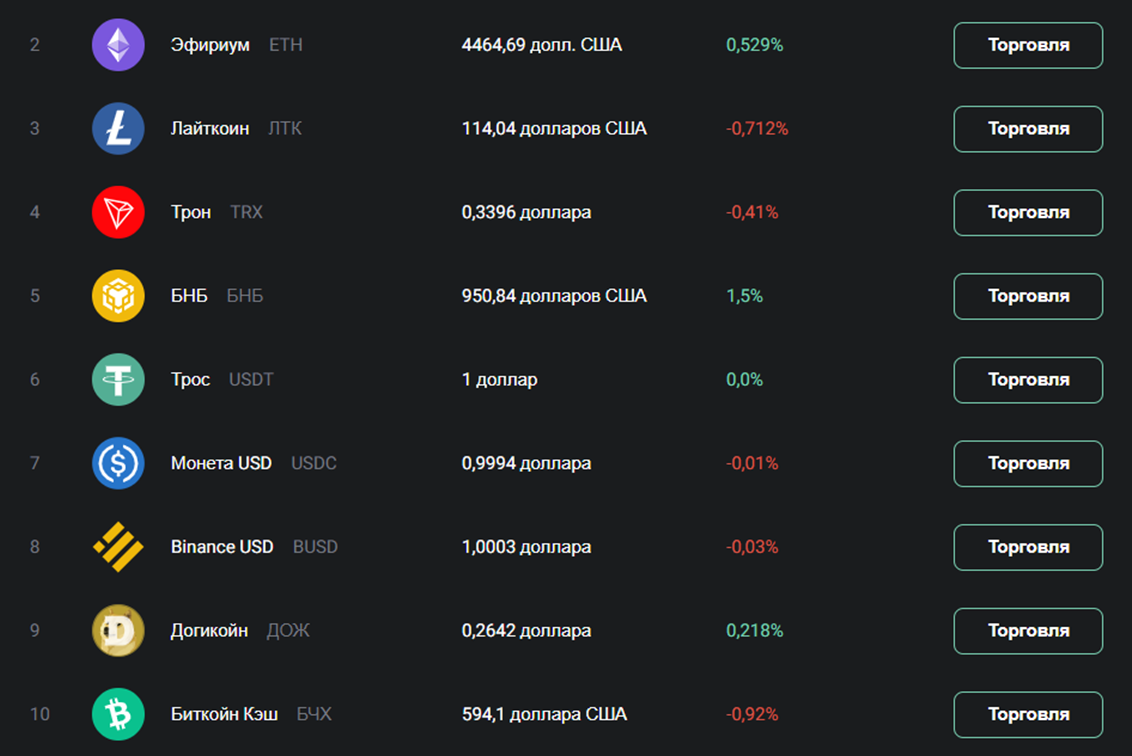The image size is (1132, 756).
Task: Click Торговля in Binance USD row
Action: (1028, 548)
